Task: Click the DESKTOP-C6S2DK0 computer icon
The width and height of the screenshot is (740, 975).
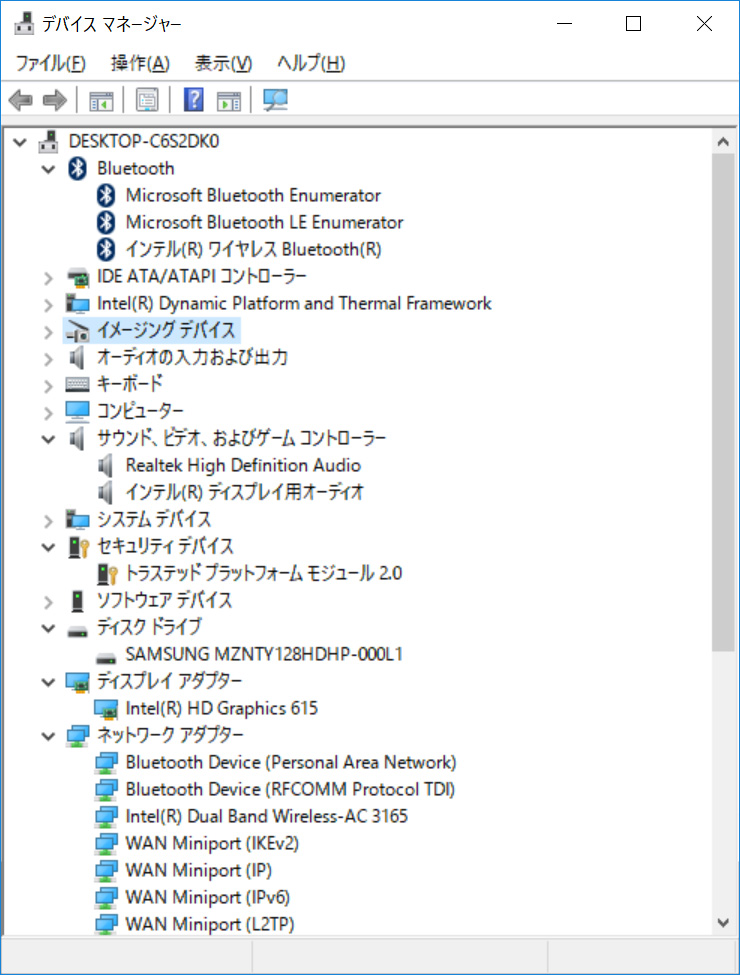Action: [49, 142]
